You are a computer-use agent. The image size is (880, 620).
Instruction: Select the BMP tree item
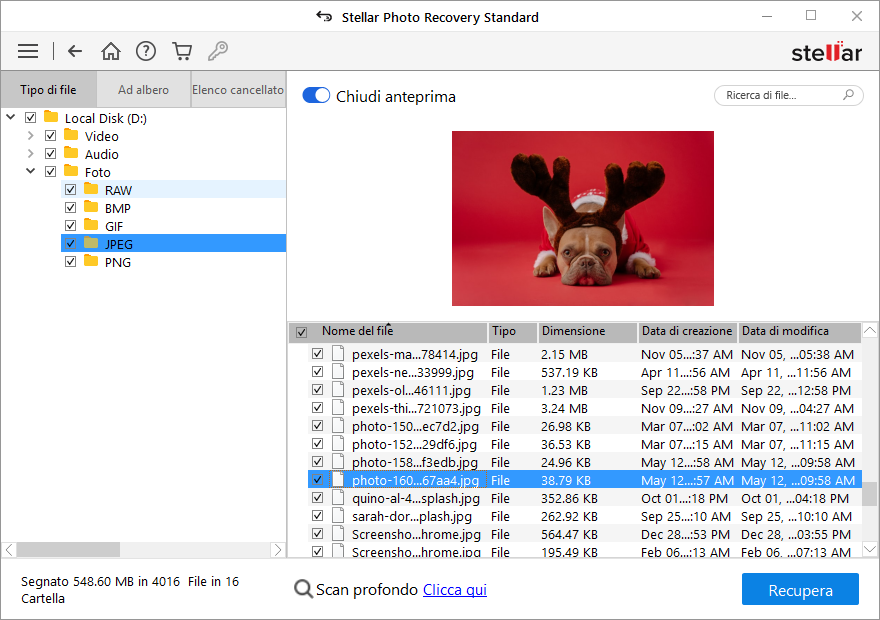click(173, 208)
